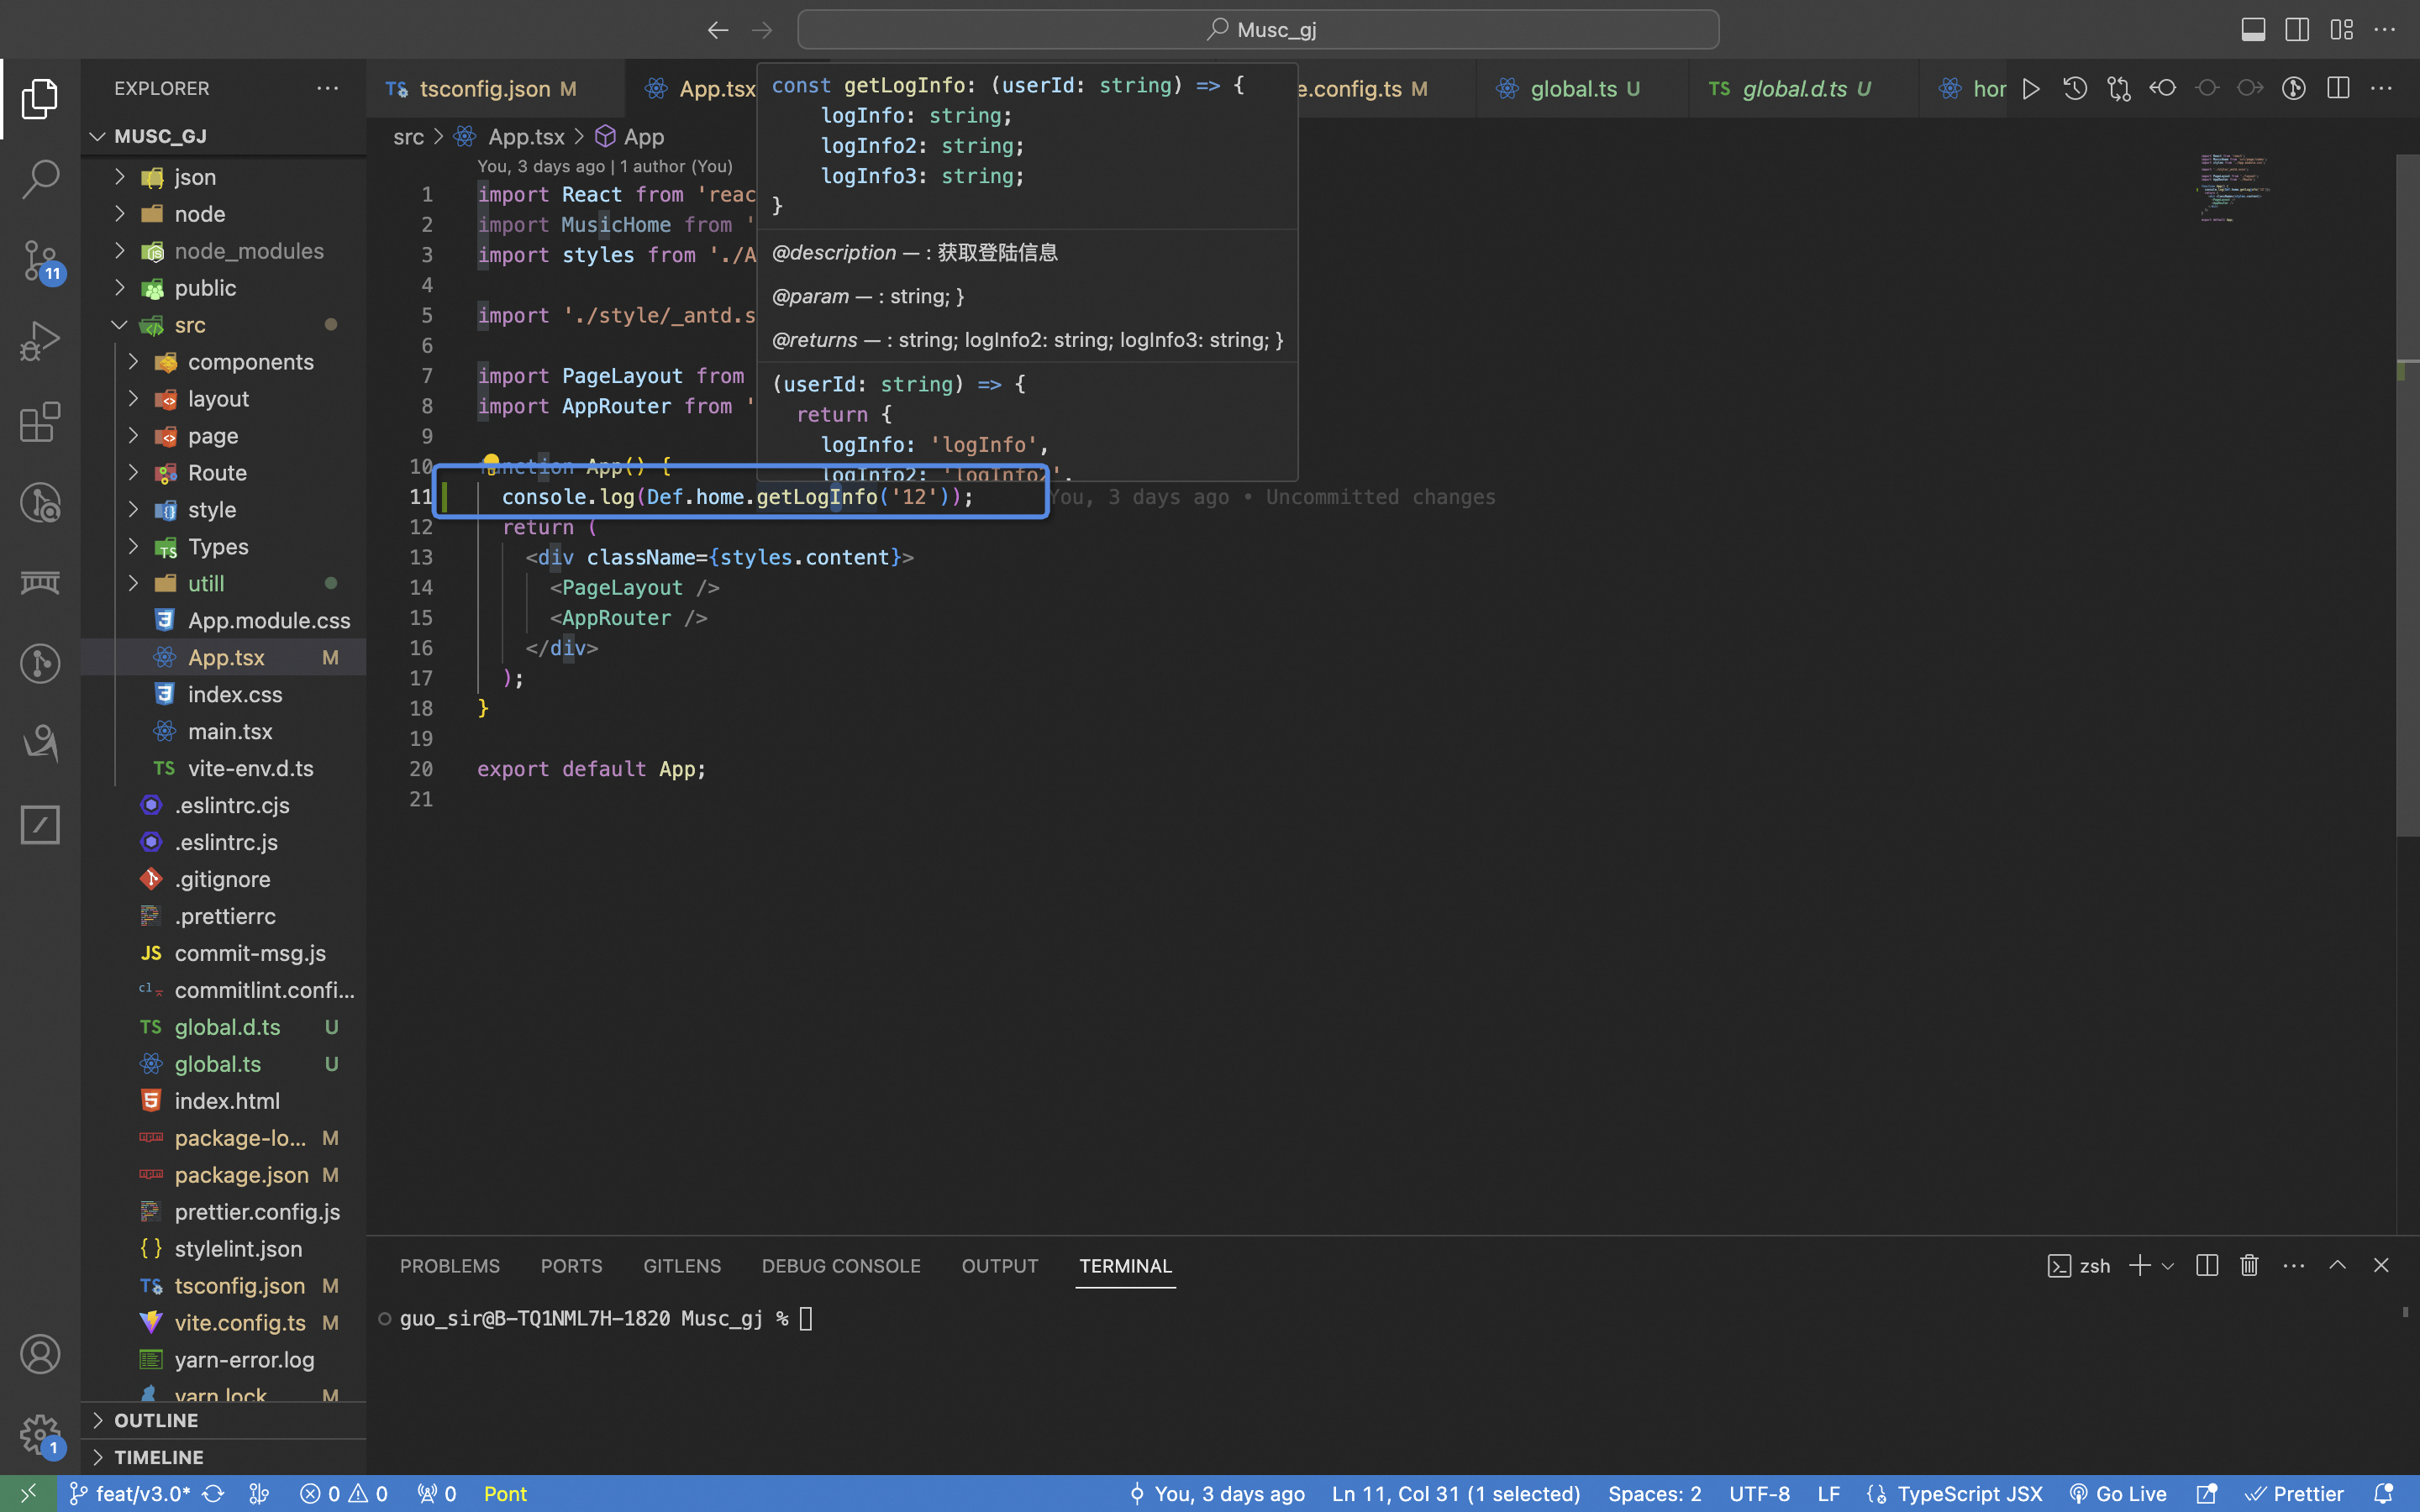Switch to tsconfig.json editor tab
Screen dimensions: 2420x1512
click(495, 89)
